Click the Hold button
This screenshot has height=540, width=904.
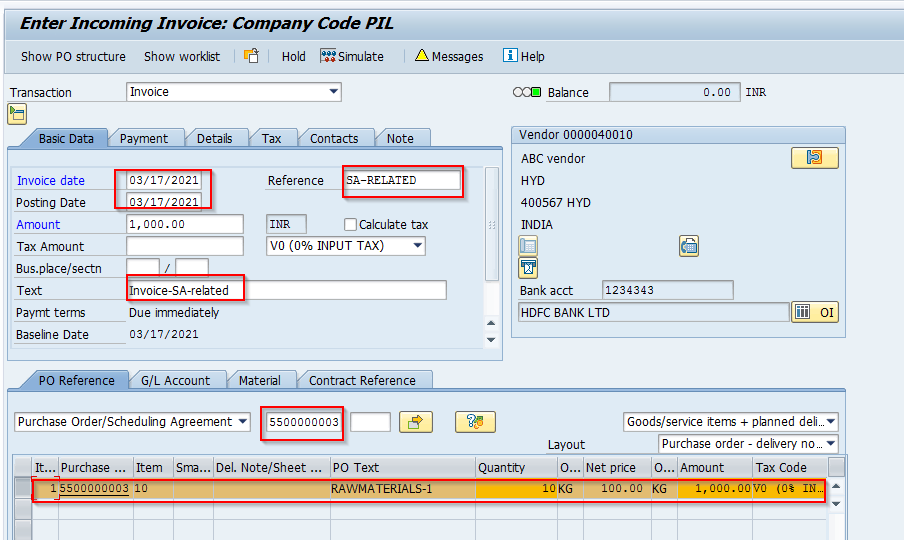[293, 56]
